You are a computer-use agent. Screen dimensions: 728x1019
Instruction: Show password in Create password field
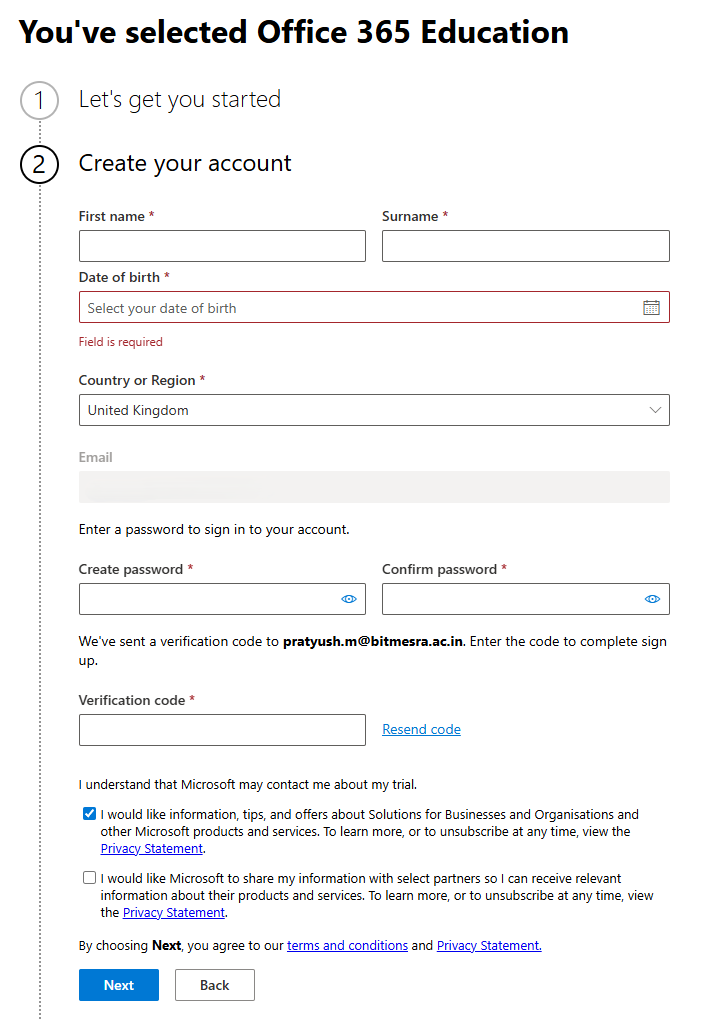click(x=349, y=599)
